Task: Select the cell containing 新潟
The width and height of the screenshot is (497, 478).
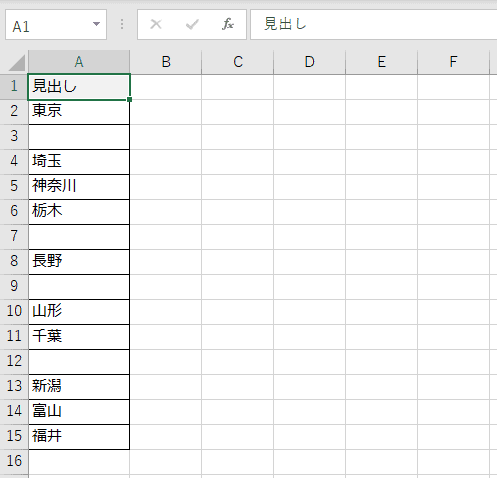Action: pos(79,387)
